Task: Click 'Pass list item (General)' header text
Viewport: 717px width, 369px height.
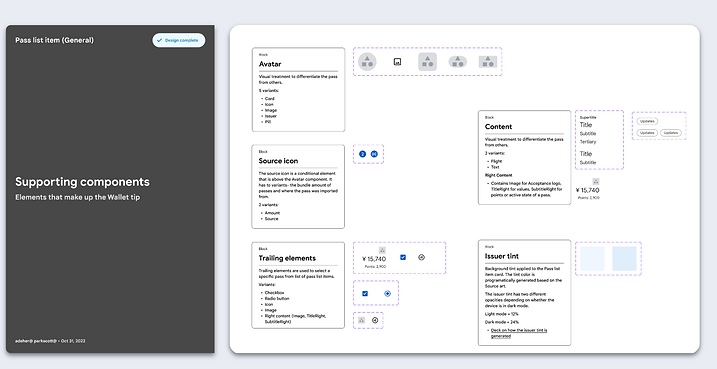Action: tap(54, 40)
